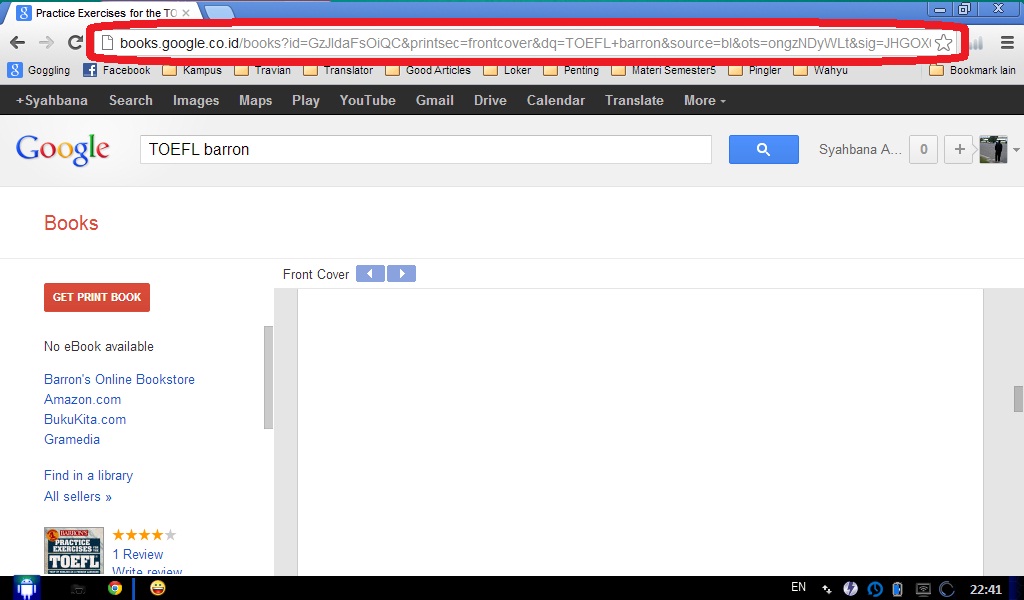Click the plus share button near profile
The image size is (1024, 600).
coord(959,150)
